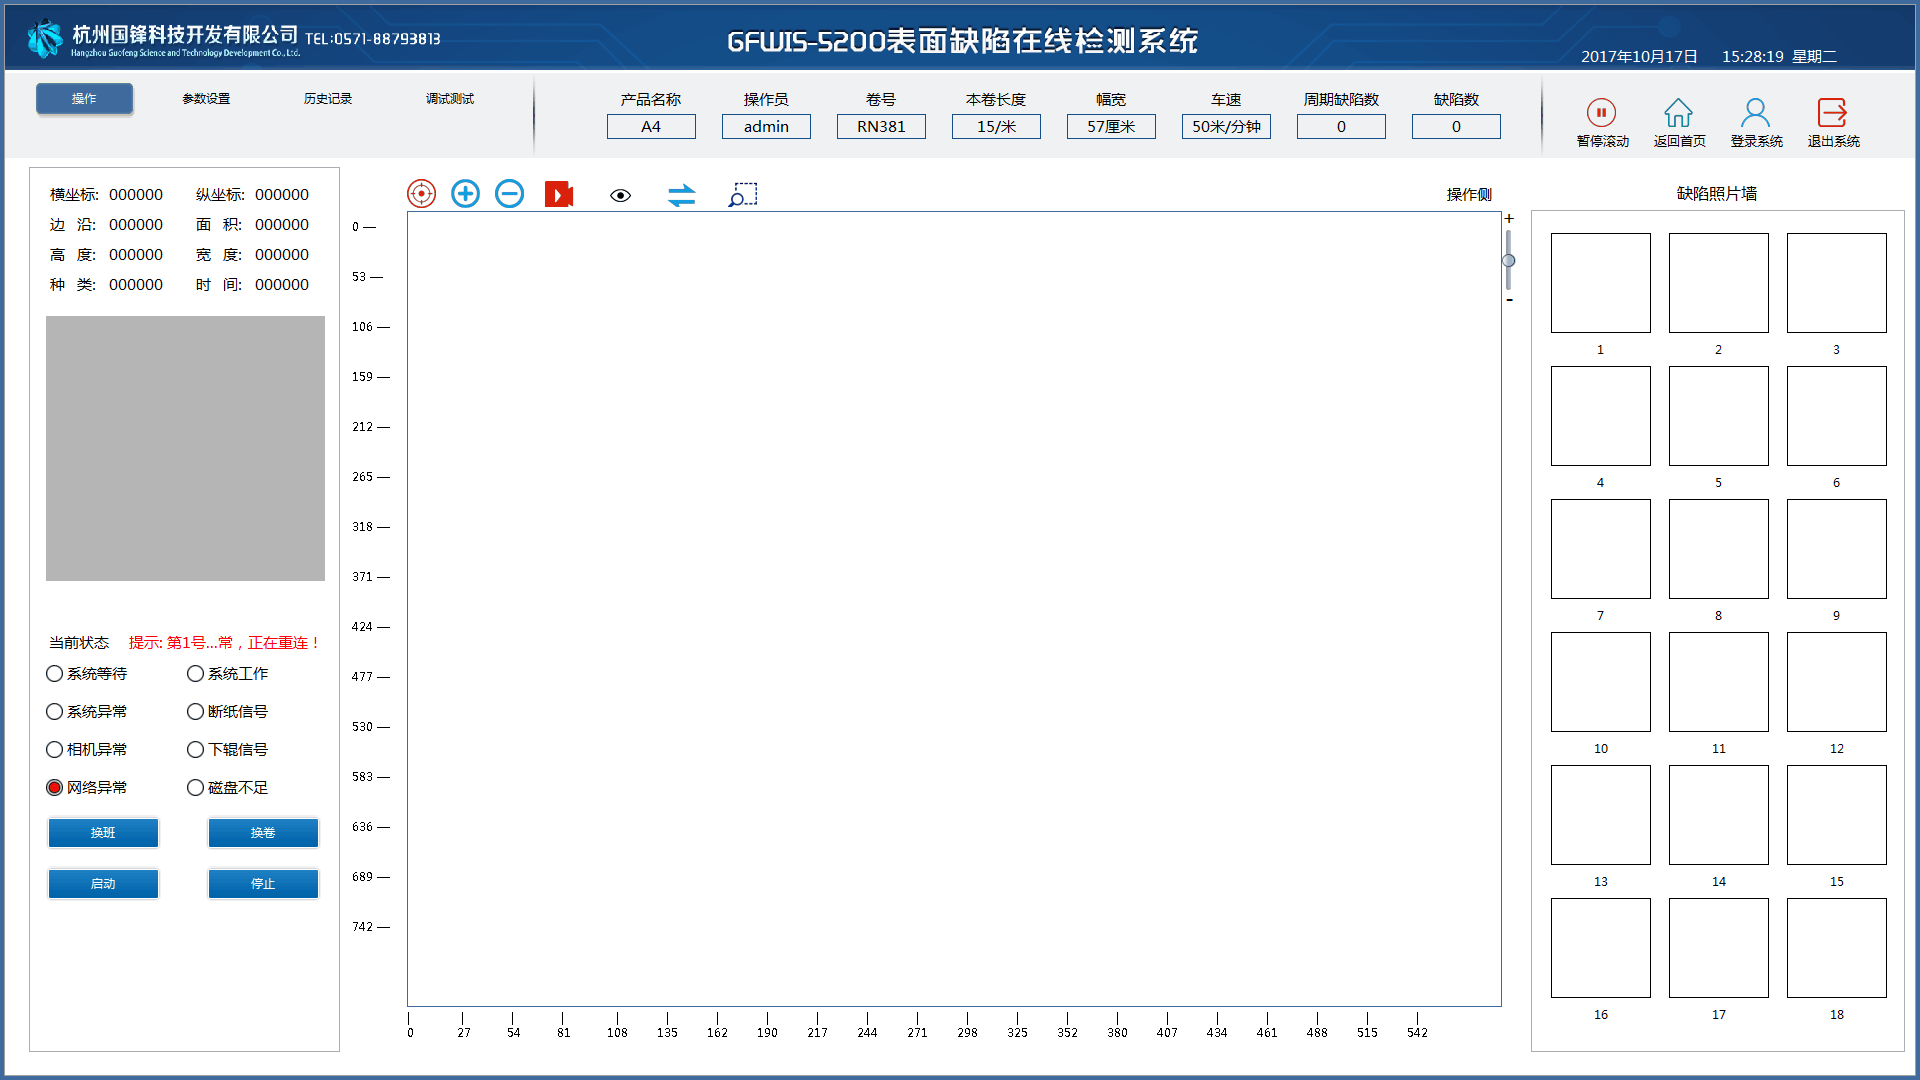Toggle the eye visibility icon

click(x=620, y=195)
